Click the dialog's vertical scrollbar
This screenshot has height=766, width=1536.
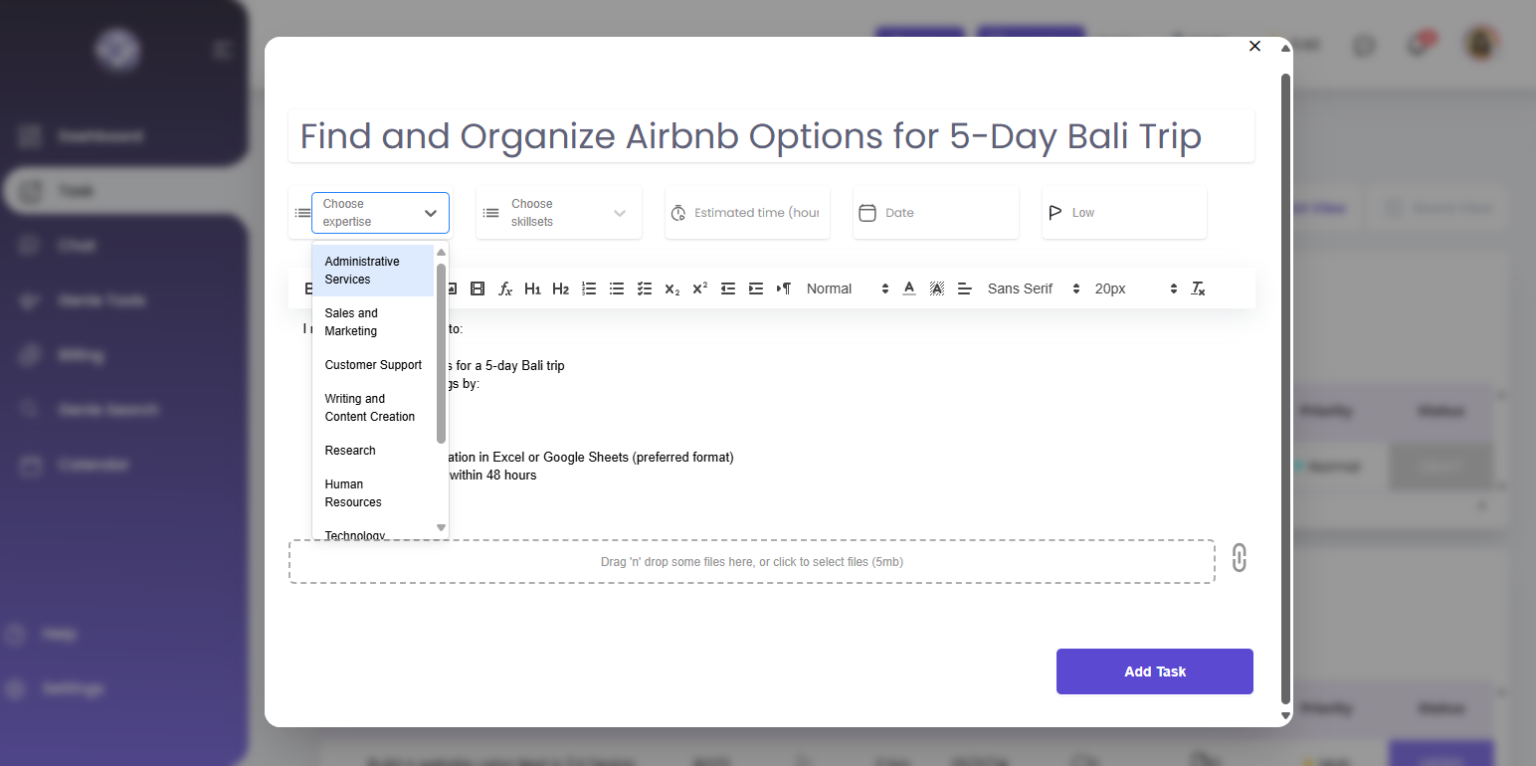click(x=1286, y=388)
